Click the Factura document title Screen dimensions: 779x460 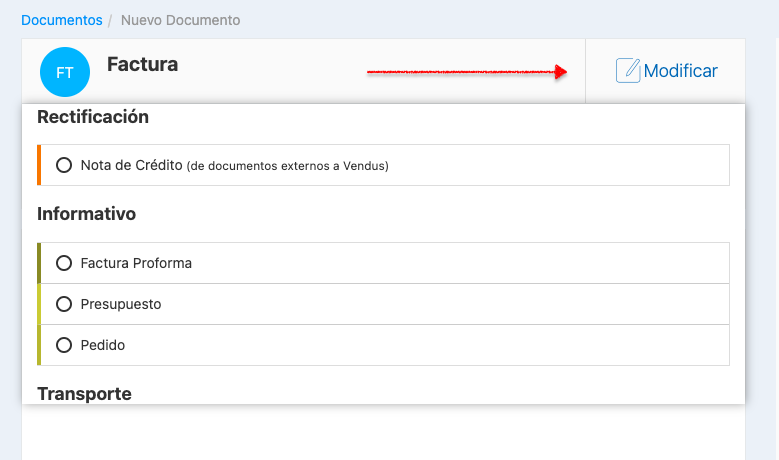click(142, 65)
